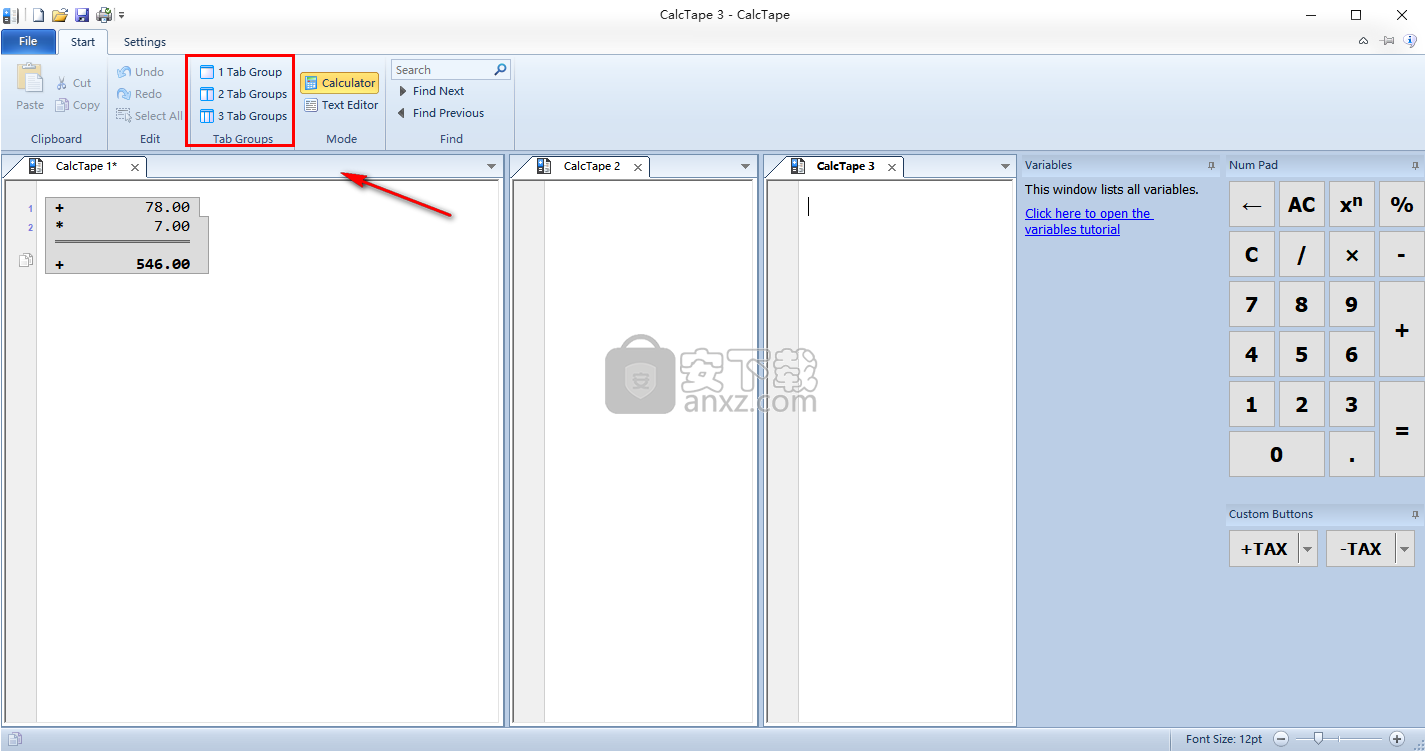Increase font size with plus button
Image resolution: width=1426 pixels, height=752 pixels.
[x=1397, y=739]
